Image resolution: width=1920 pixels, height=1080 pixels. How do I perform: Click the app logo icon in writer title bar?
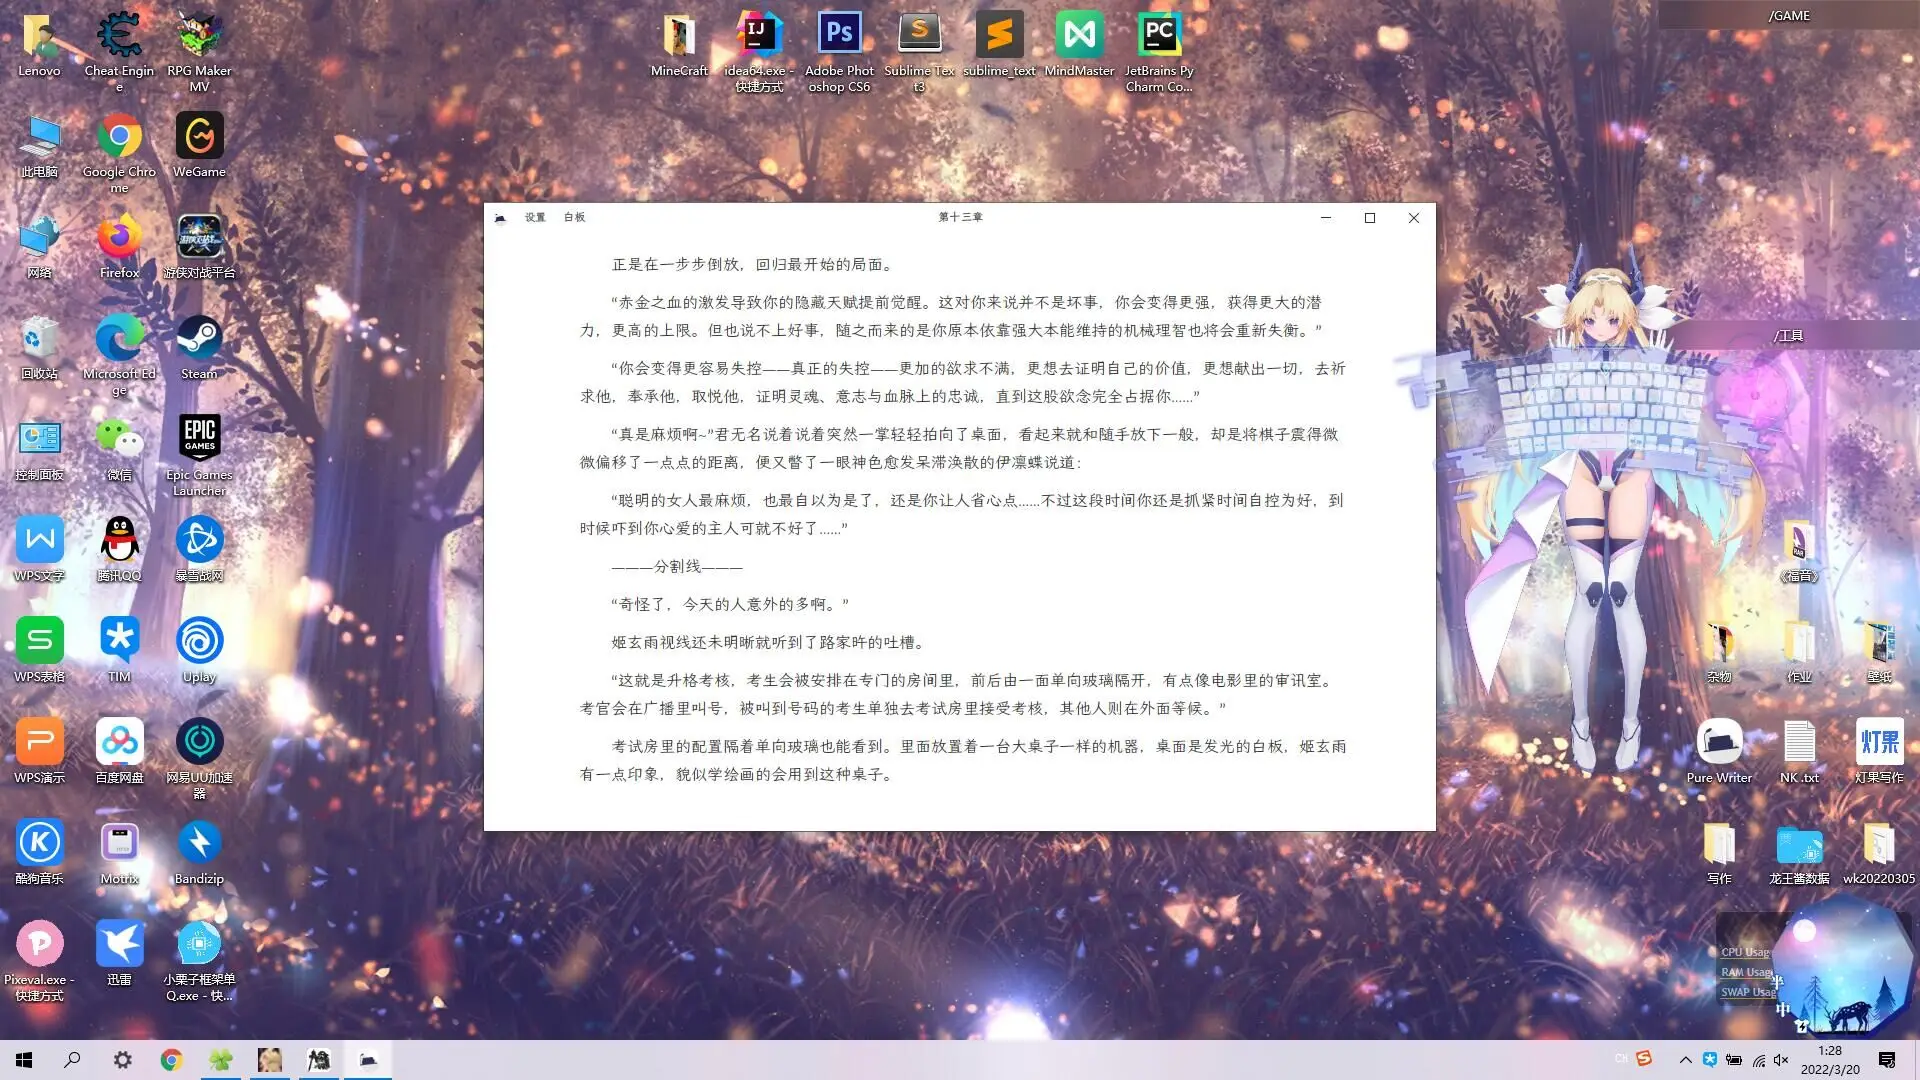click(x=500, y=217)
